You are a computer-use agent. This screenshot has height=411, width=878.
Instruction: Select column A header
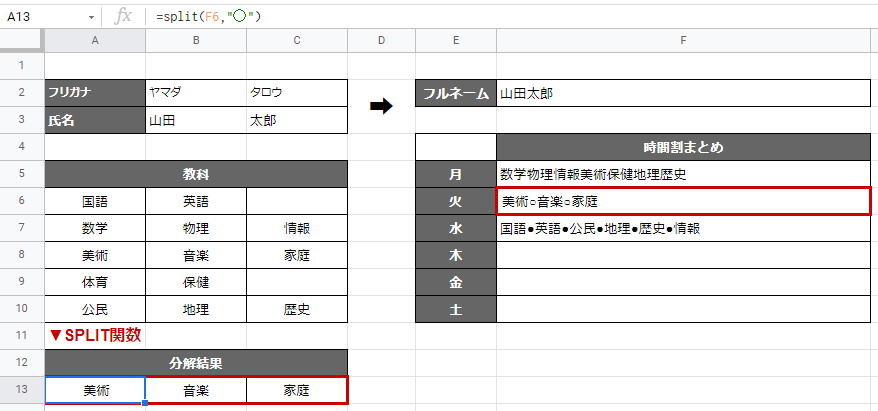(x=95, y=40)
